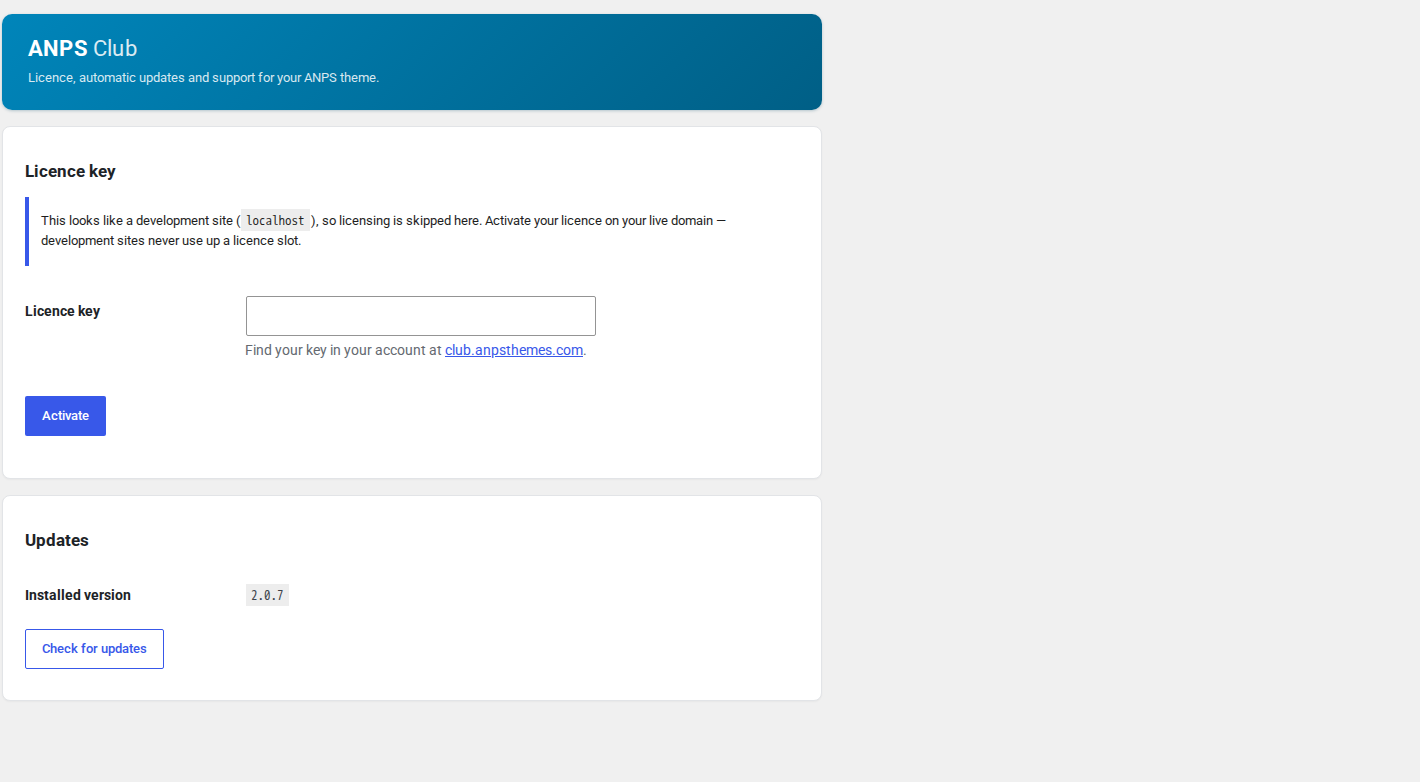Focus the Licence key input field

click(x=421, y=316)
